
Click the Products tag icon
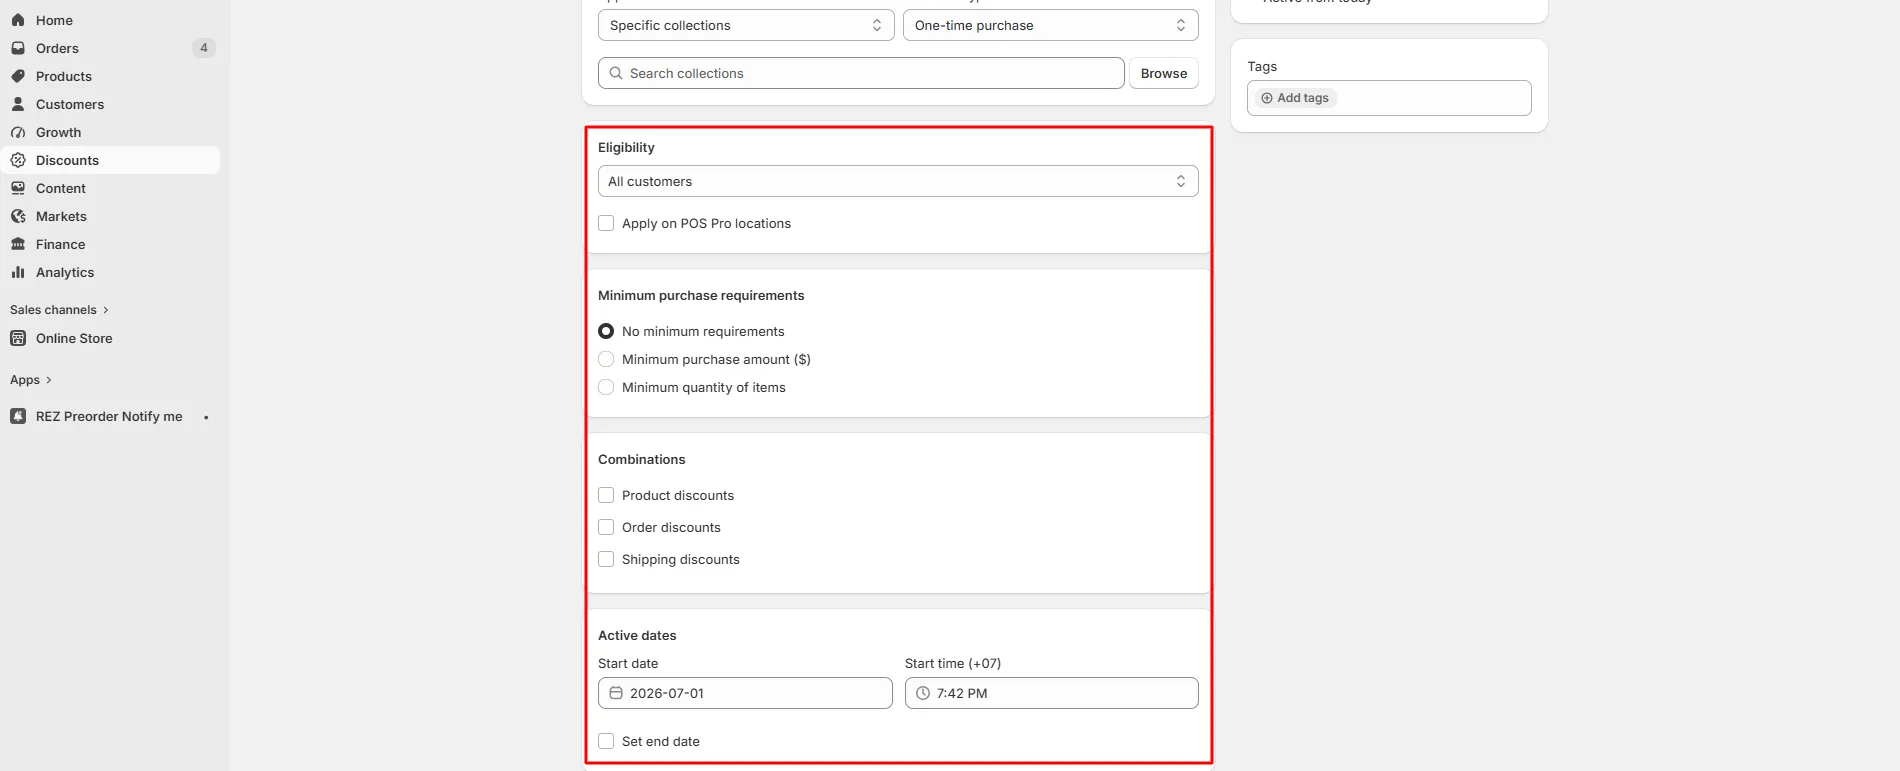point(18,76)
